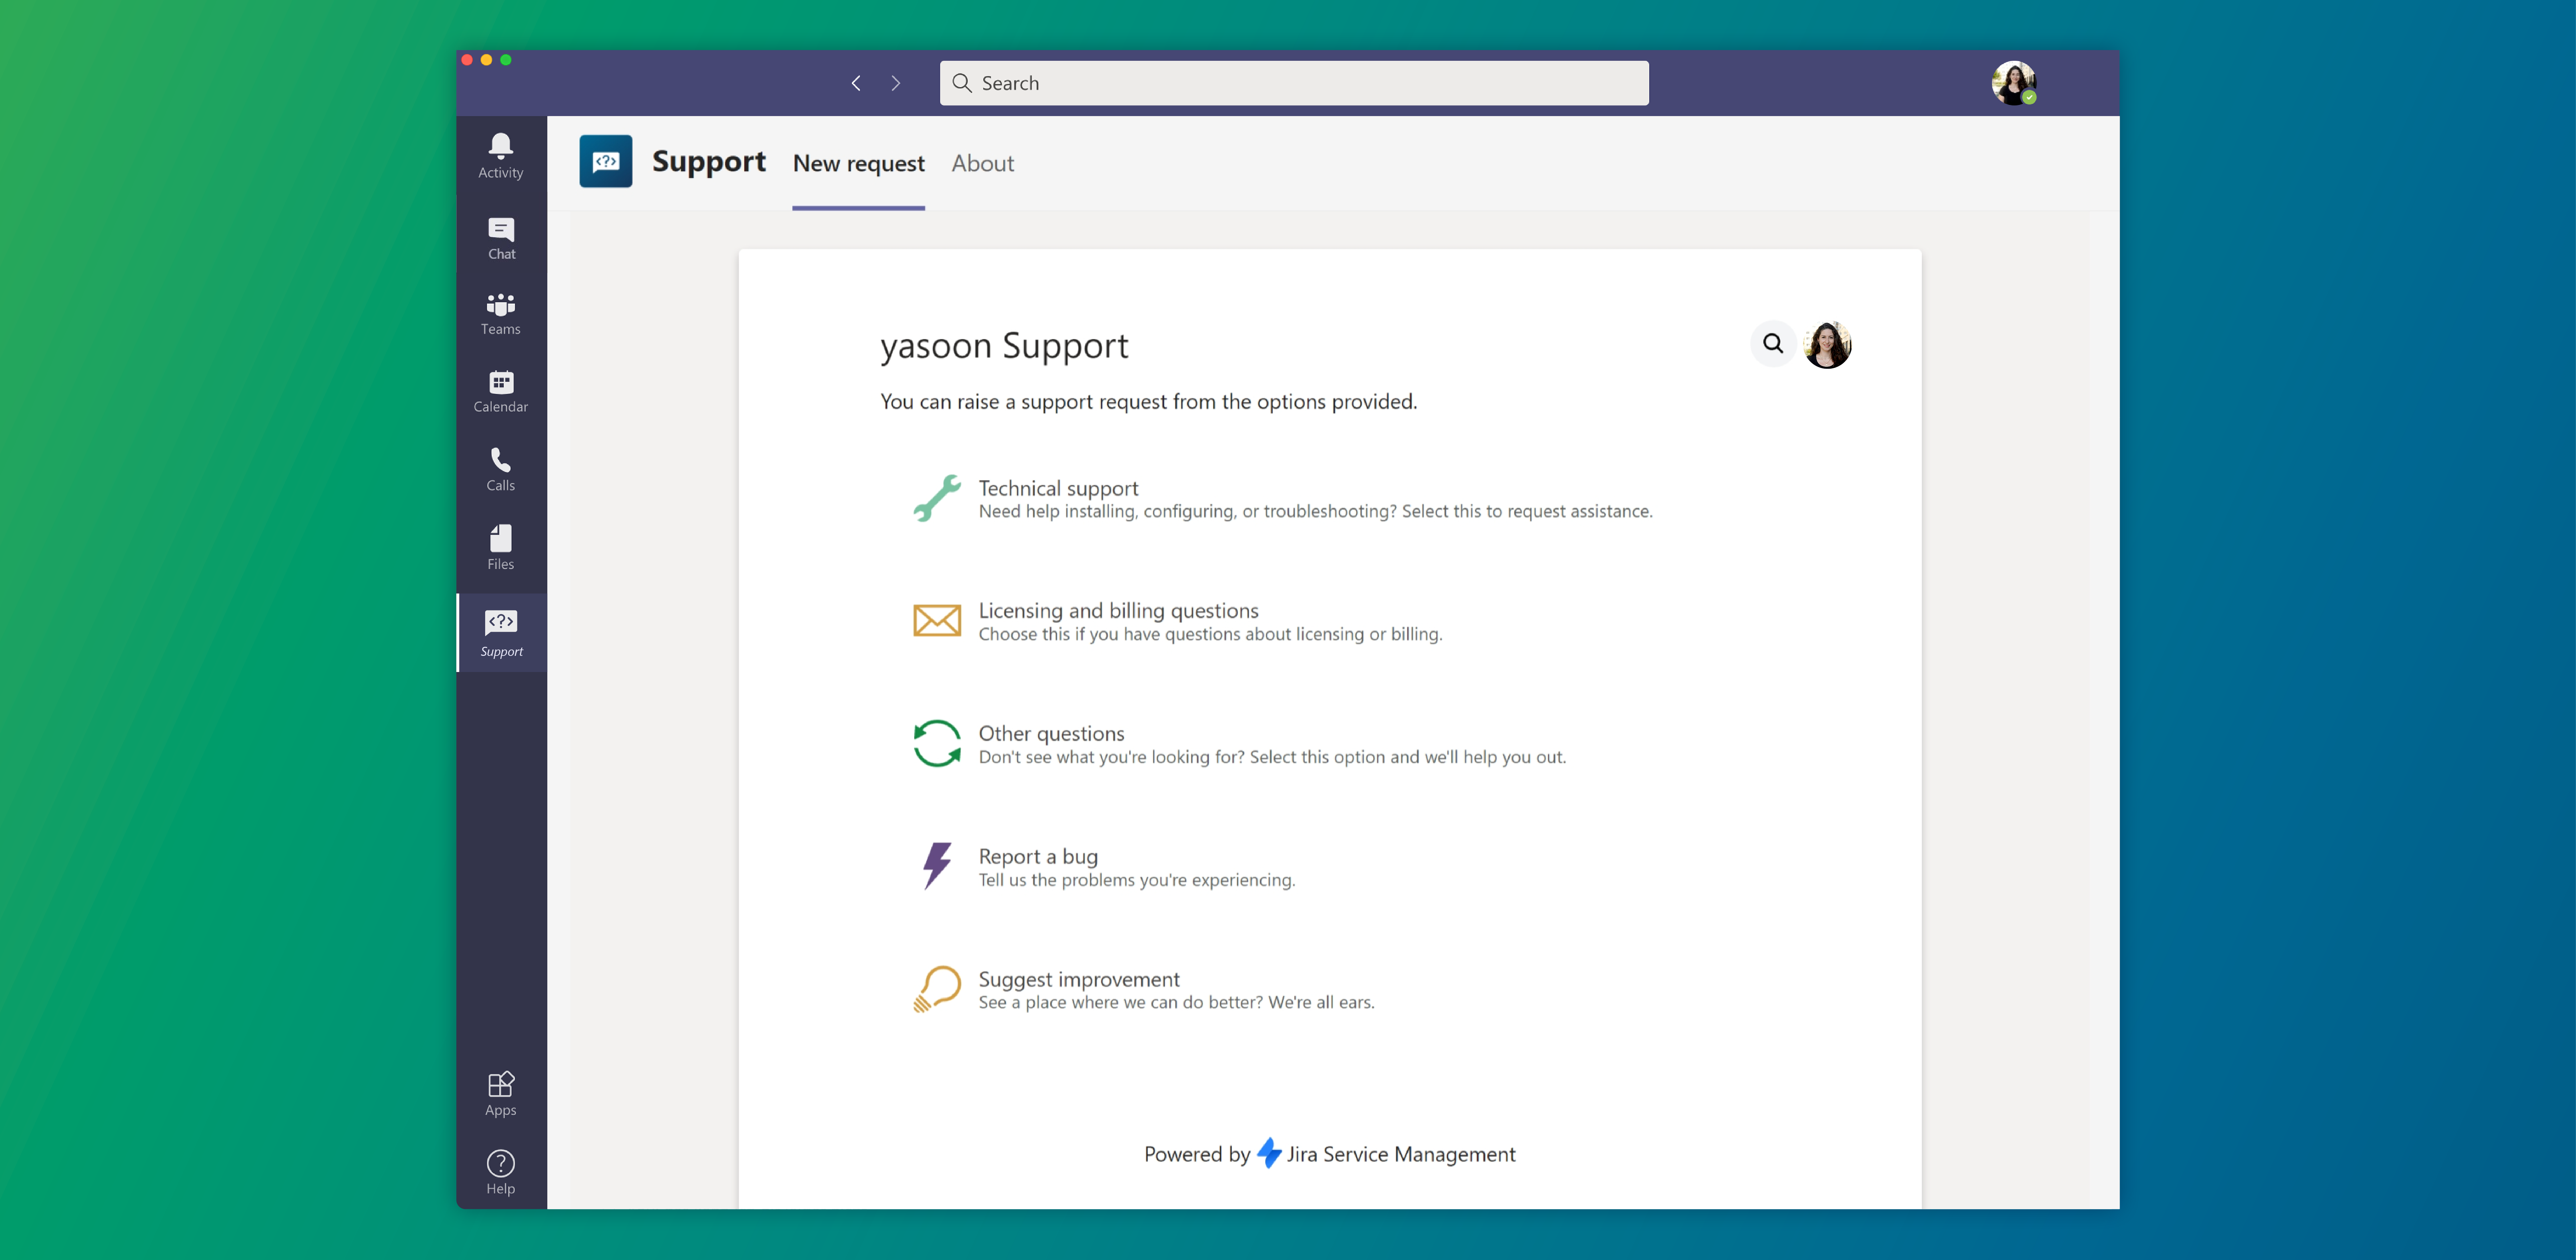Screen dimensions: 2576x1260
Task: Open Files in the sidebar
Action: click(500, 547)
